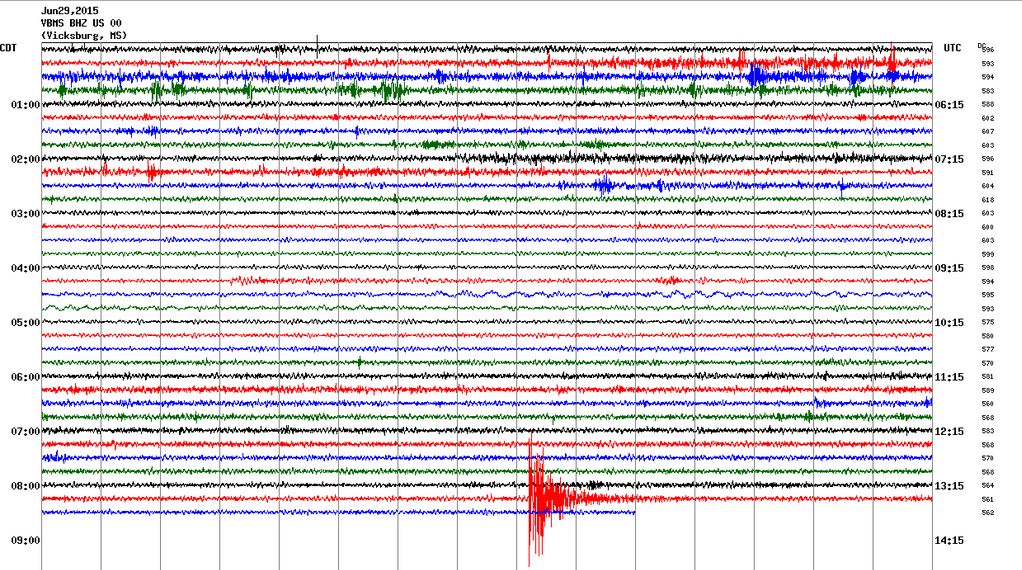This screenshot has height=570, width=1022.
Task: Click the DC offset value 602
Action: [987, 119]
